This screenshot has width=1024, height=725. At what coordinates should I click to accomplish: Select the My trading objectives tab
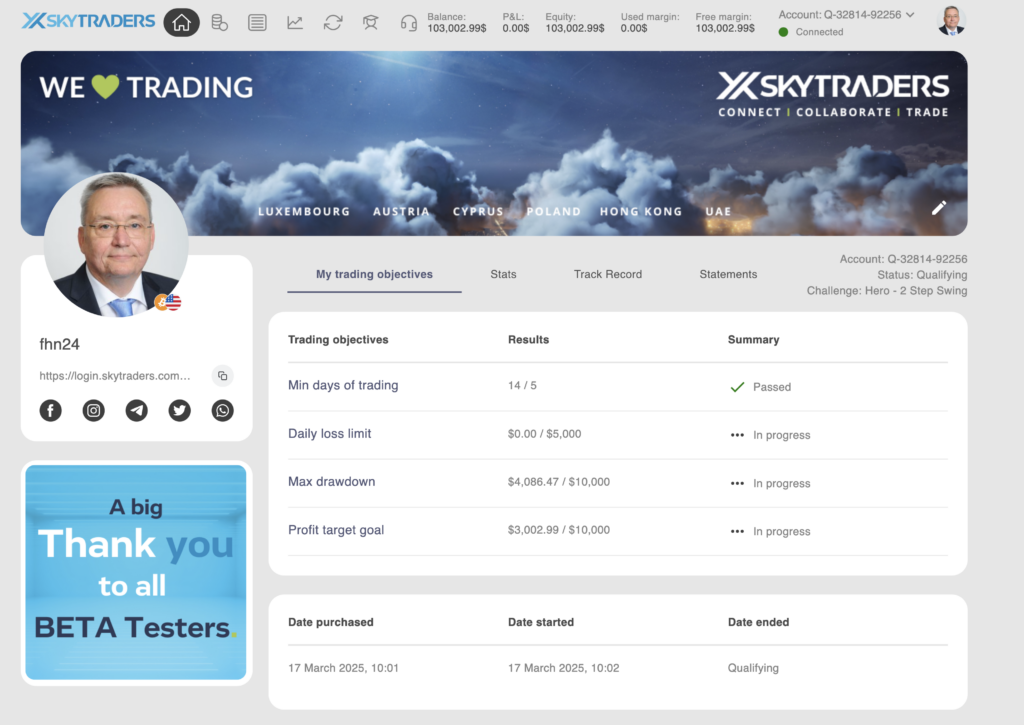click(374, 274)
